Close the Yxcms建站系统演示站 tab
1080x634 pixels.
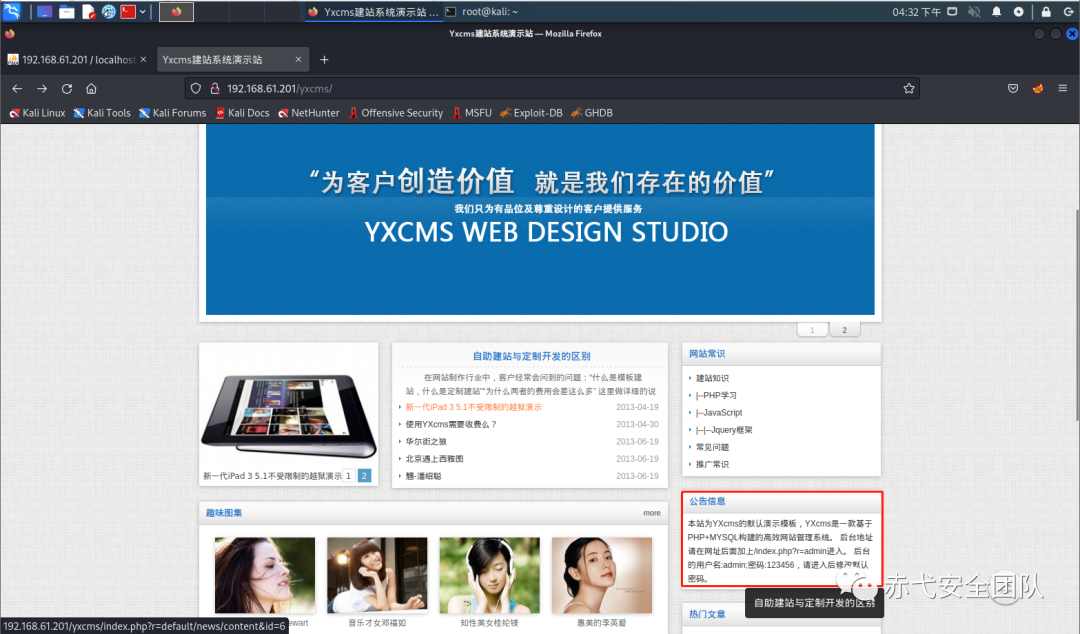point(298,59)
